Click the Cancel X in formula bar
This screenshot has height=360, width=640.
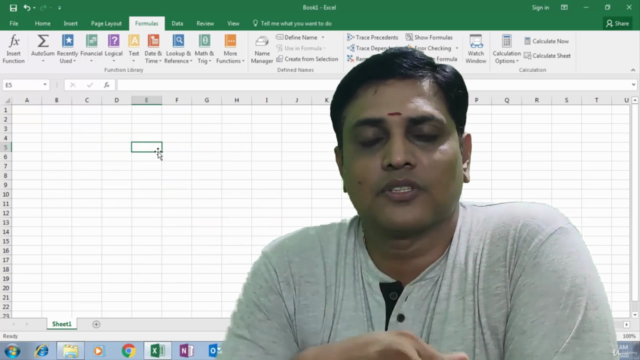coord(73,85)
